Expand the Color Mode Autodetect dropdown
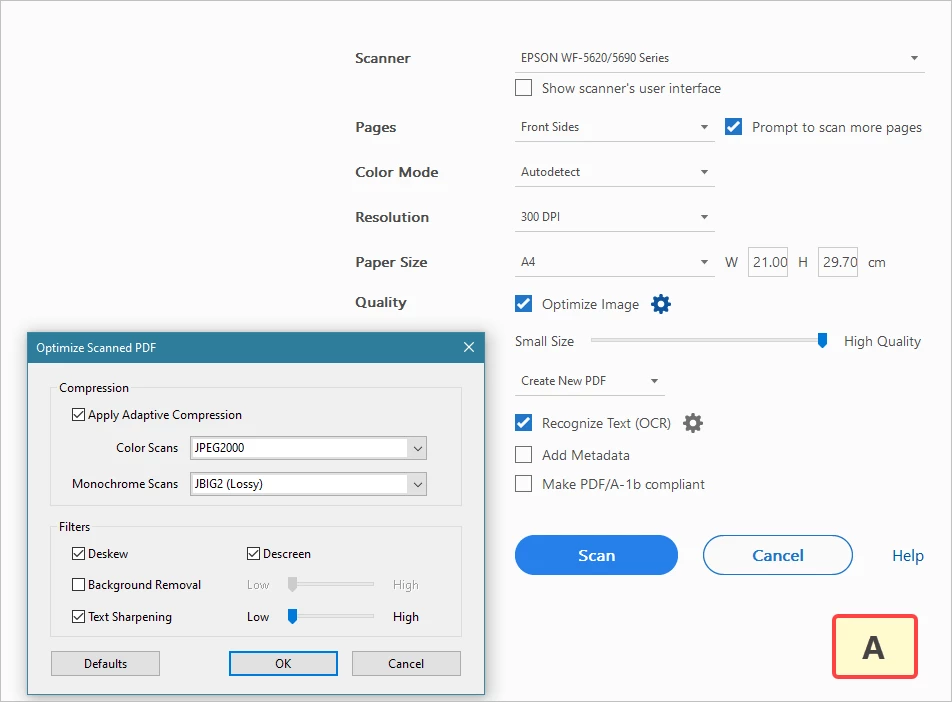Viewport: 952px width, 702px height. coord(614,172)
